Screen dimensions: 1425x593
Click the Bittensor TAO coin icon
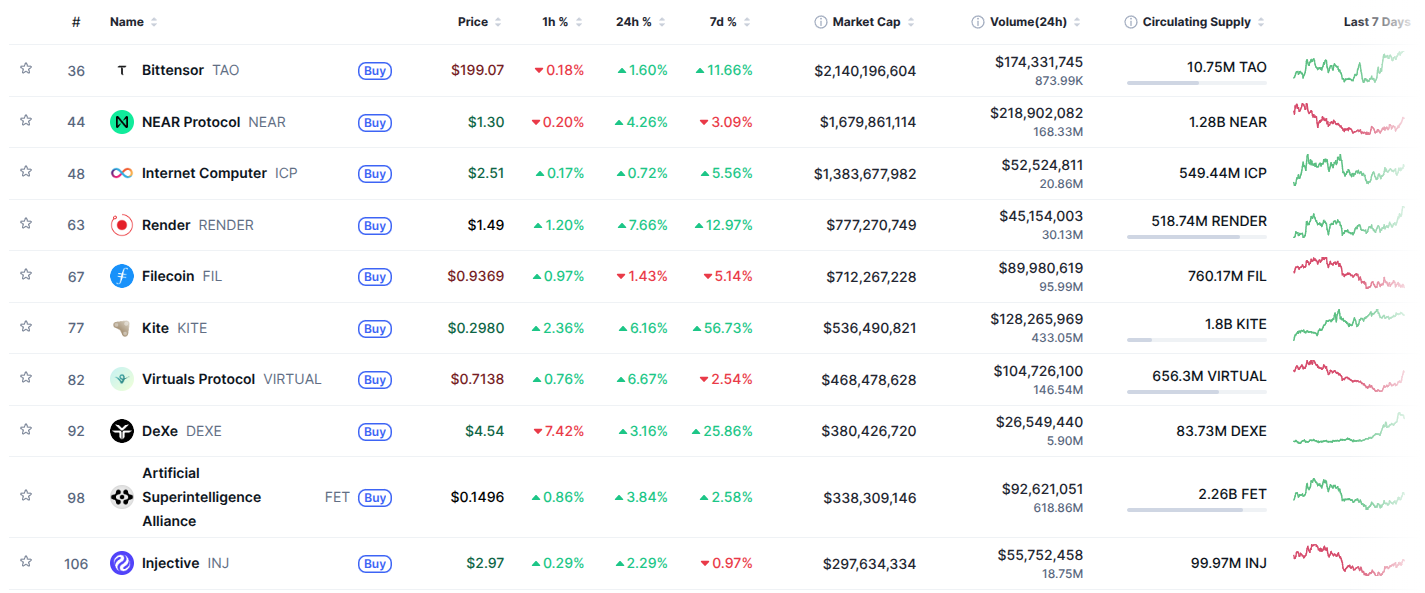click(122, 71)
